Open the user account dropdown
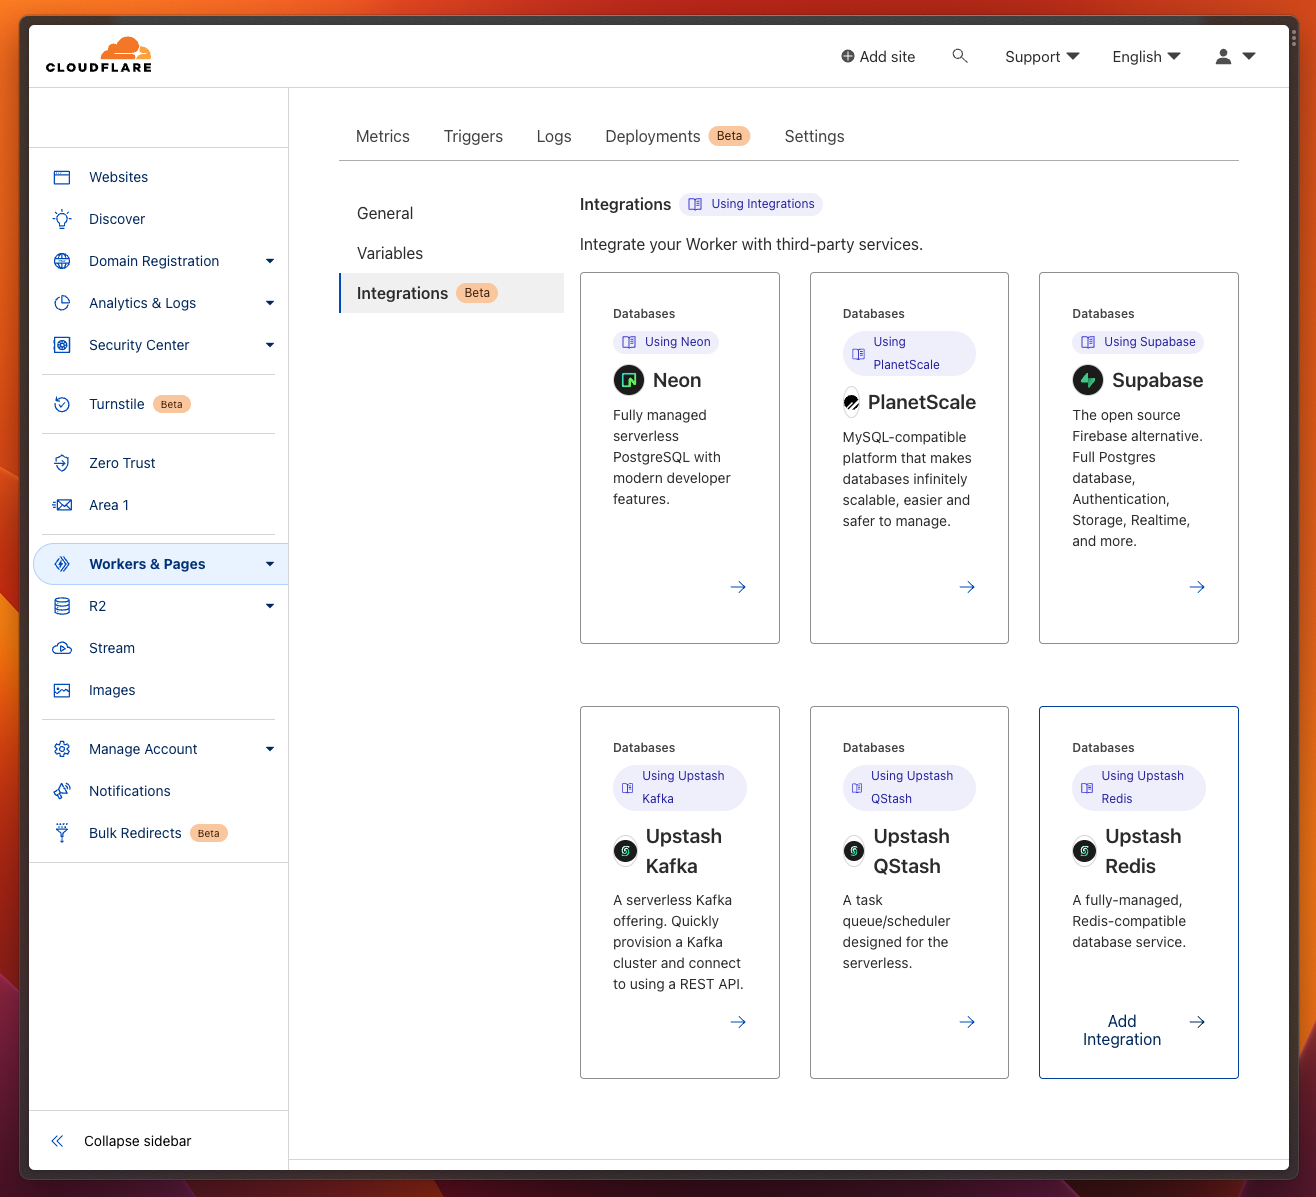This screenshot has width=1316, height=1197. pyautogui.click(x=1235, y=57)
